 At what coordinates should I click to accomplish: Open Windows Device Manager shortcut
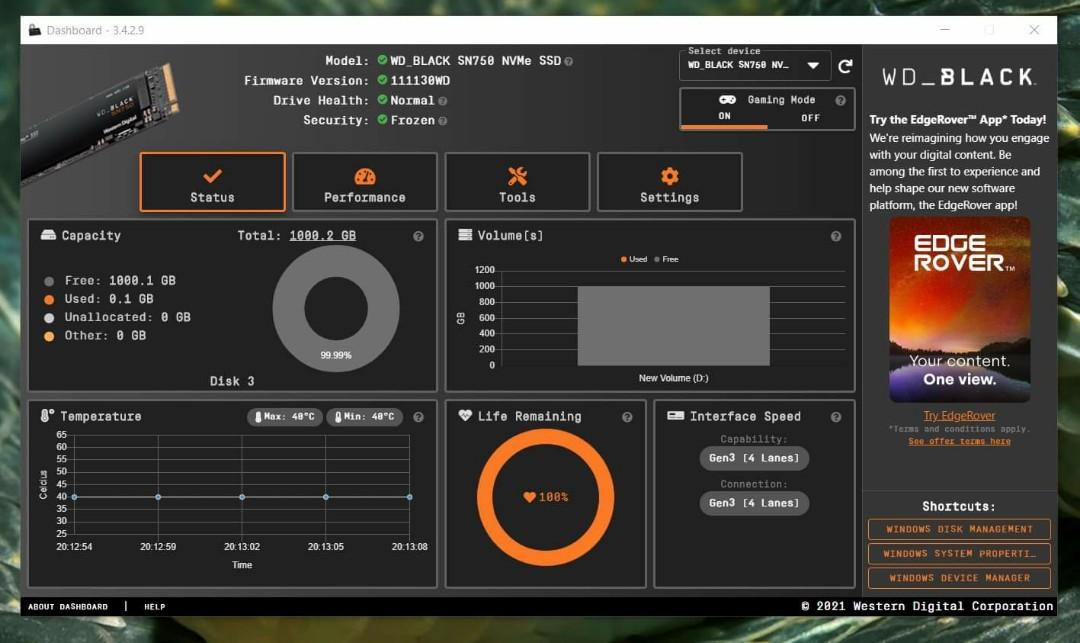tap(959, 578)
